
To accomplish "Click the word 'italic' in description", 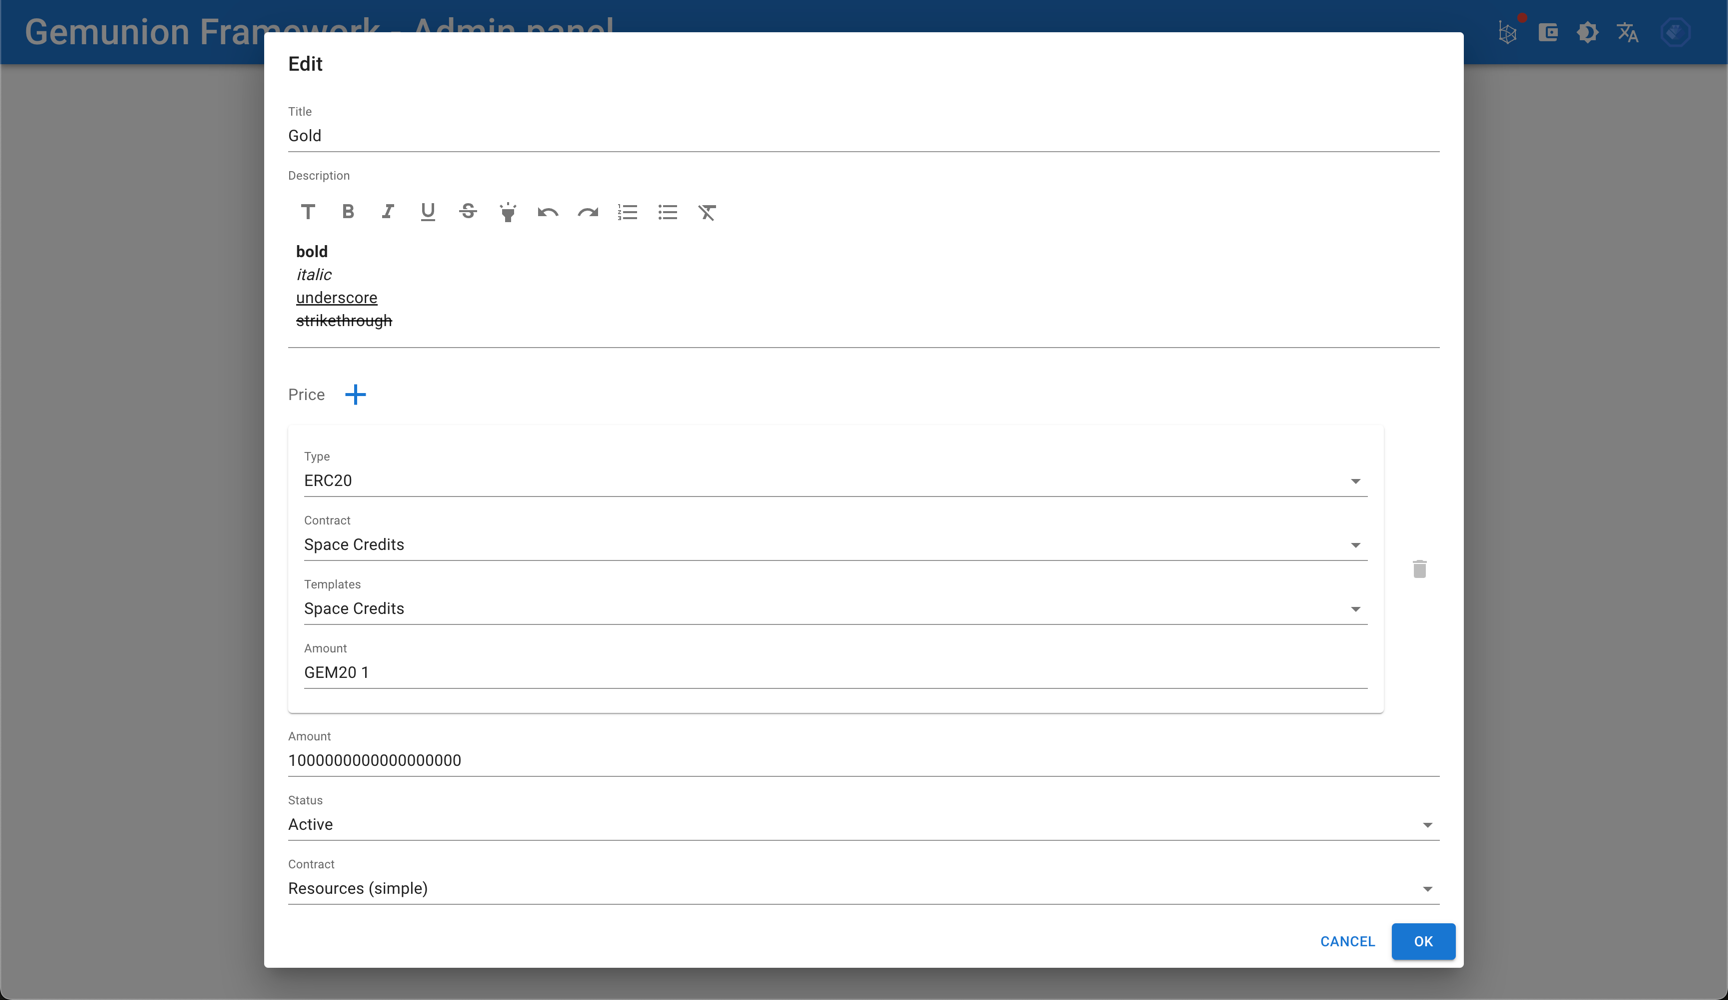I will coord(314,275).
